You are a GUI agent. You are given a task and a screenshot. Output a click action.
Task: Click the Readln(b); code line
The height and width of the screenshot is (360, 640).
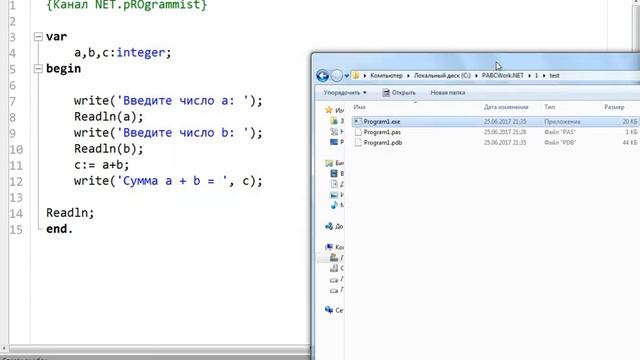pos(109,149)
